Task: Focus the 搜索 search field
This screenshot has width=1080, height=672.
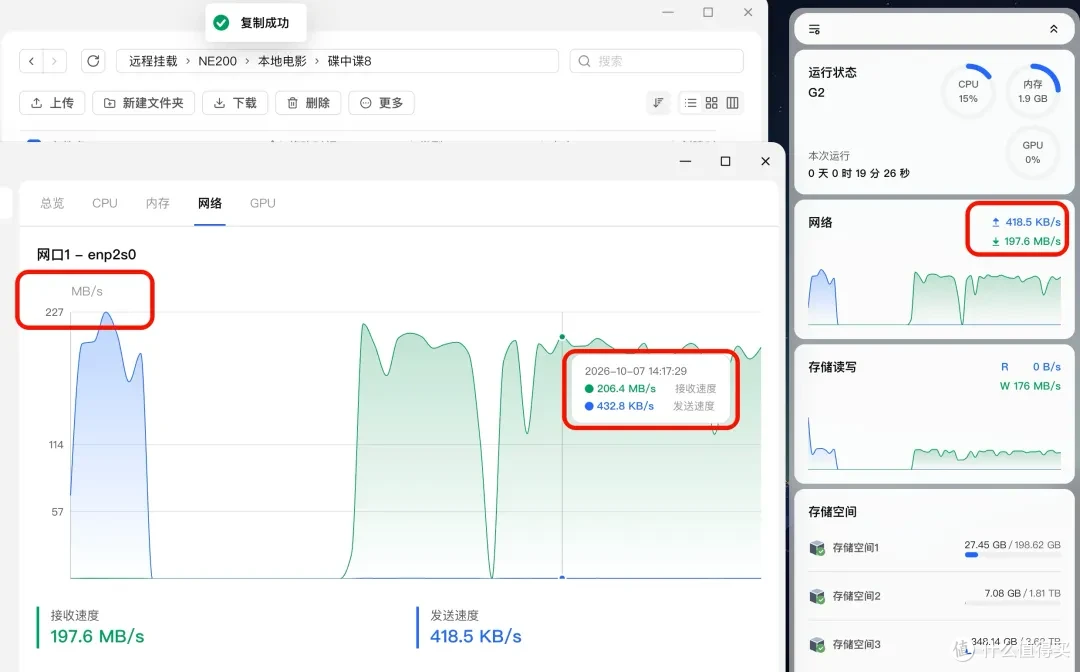Action: (x=656, y=61)
